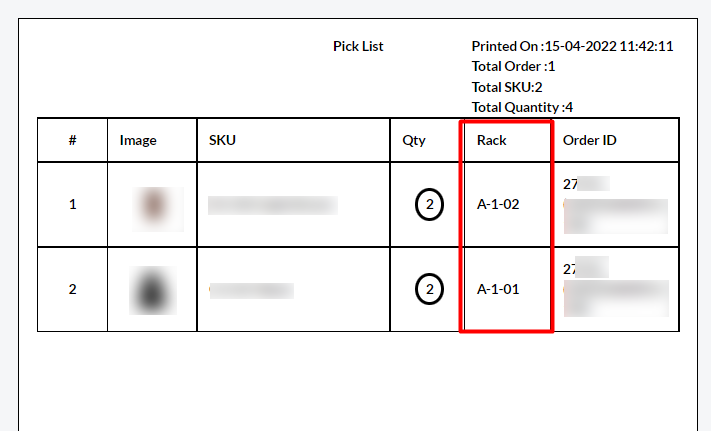Click the Image column header
Viewport: 711px width, 431px height.
tap(138, 140)
